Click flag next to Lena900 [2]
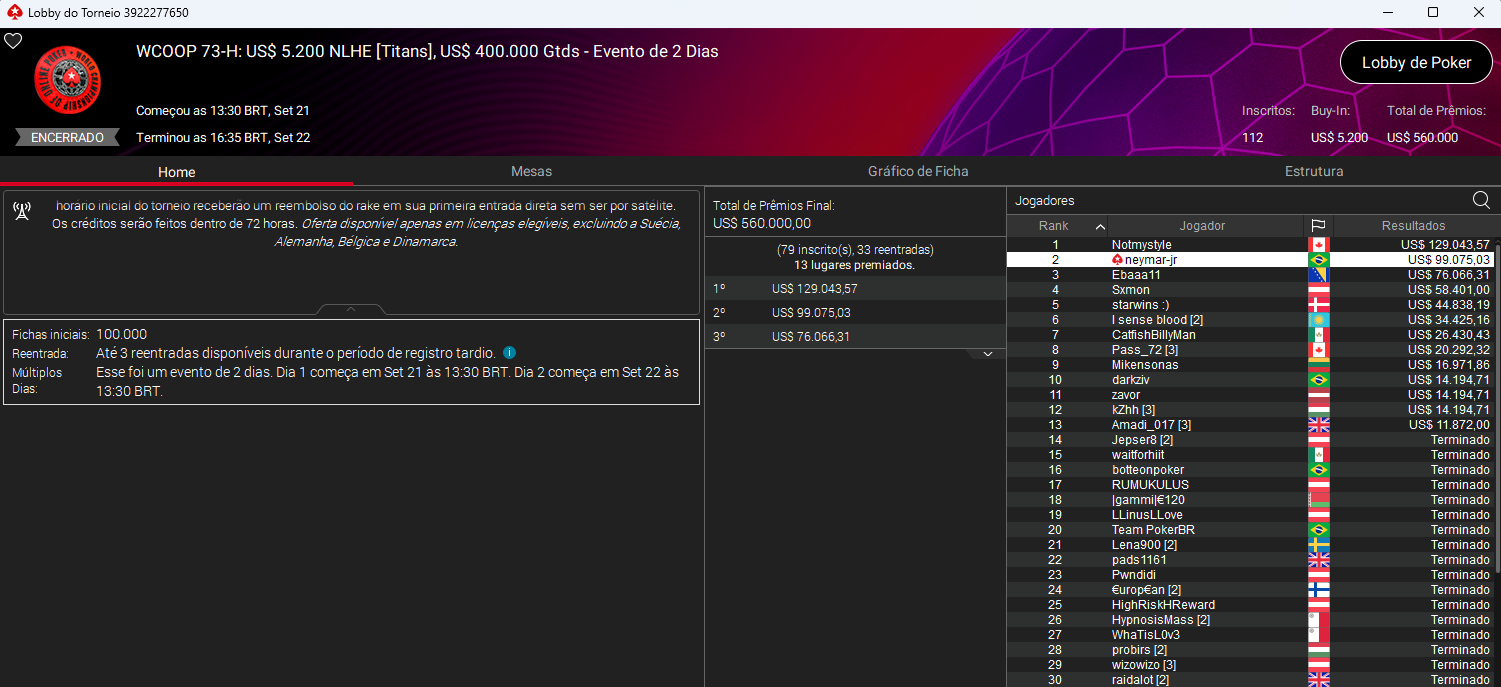1501x687 pixels. [1318, 545]
